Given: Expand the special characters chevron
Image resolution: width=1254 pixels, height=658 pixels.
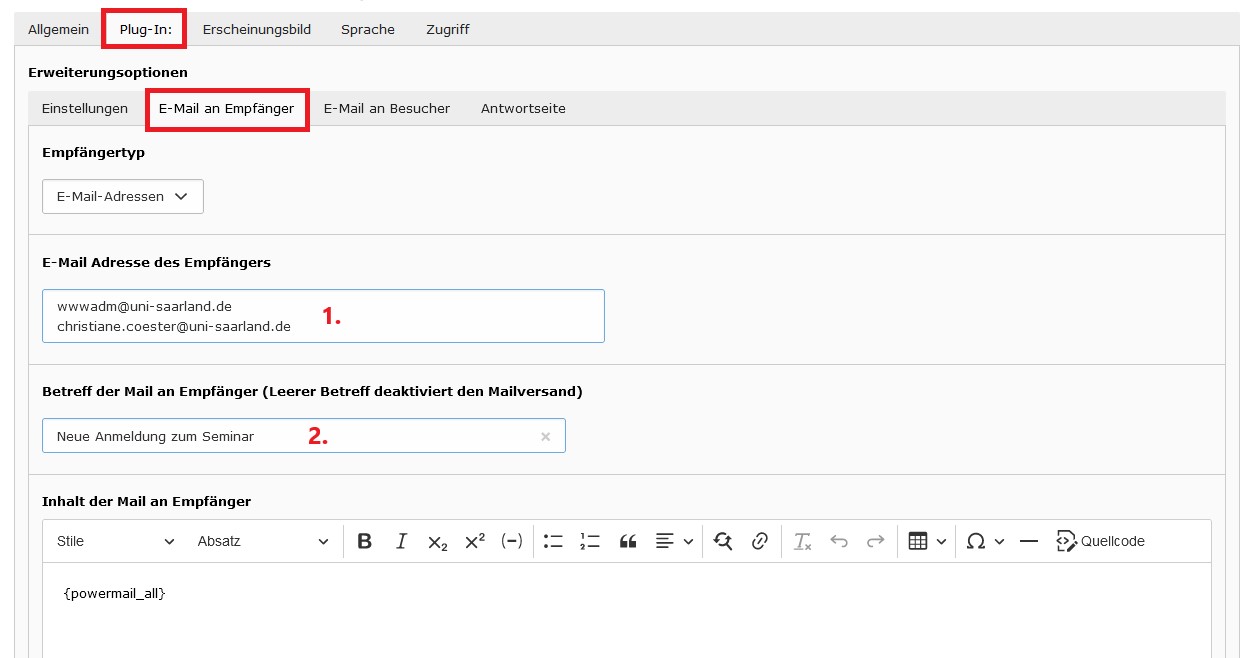Looking at the screenshot, I should coord(999,541).
